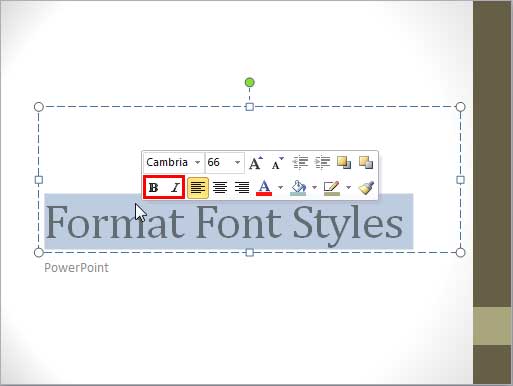Click the word "Format" in title
This screenshot has height=386, width=513.
coord(115,222)
